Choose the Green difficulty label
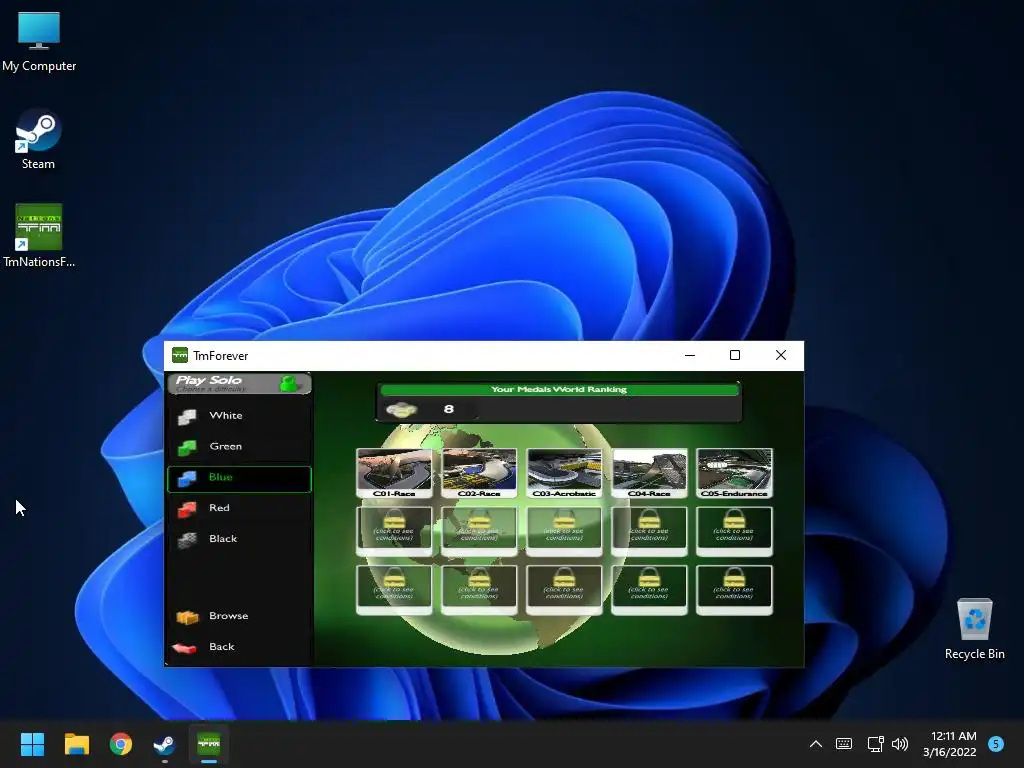The image size is (1024, 768). (226, 446)
